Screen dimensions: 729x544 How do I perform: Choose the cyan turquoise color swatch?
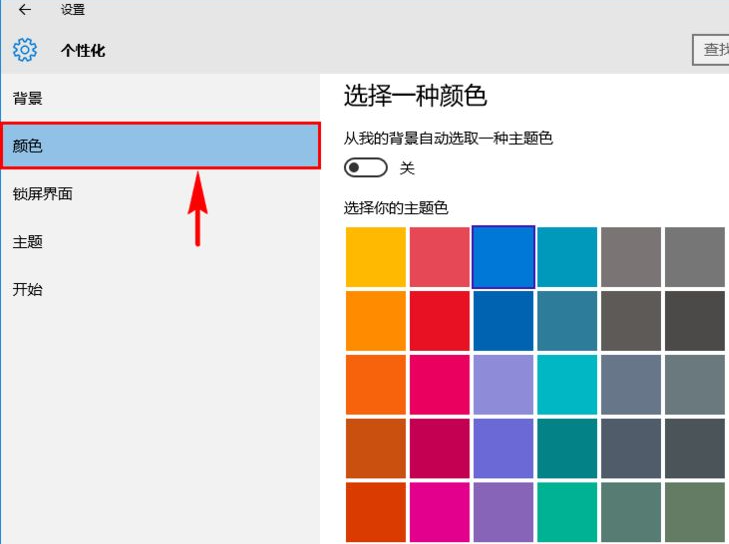point(567,385)
